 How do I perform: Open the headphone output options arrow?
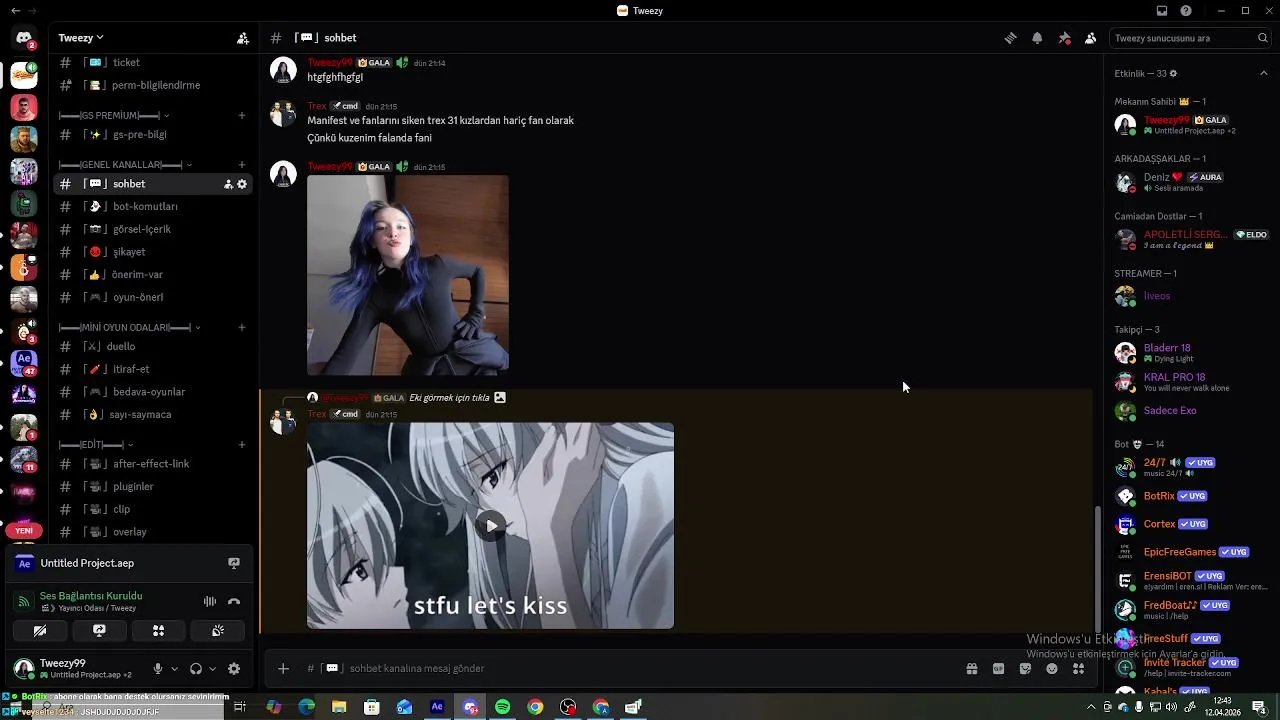(x=212, y=669)
